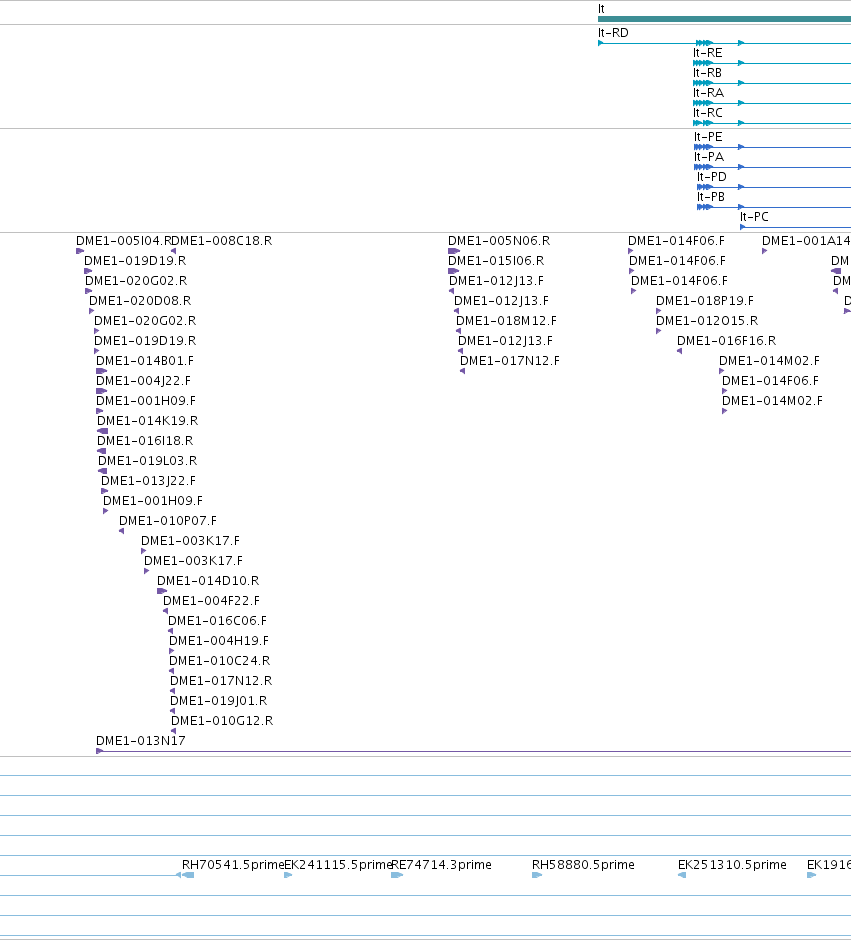Select the RH58880.5prime EST label
Image resolution: width=851 pixels, height=940 pixels.
click(x=583, y=864)
